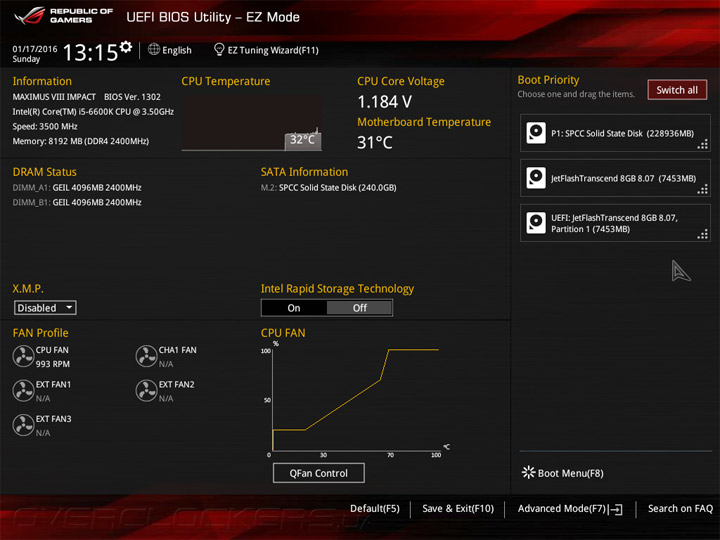Select the UEFI JetFlashTranscend Partition 1 drive icon
This screenshot has width=720, height=540.
point(536,223)
